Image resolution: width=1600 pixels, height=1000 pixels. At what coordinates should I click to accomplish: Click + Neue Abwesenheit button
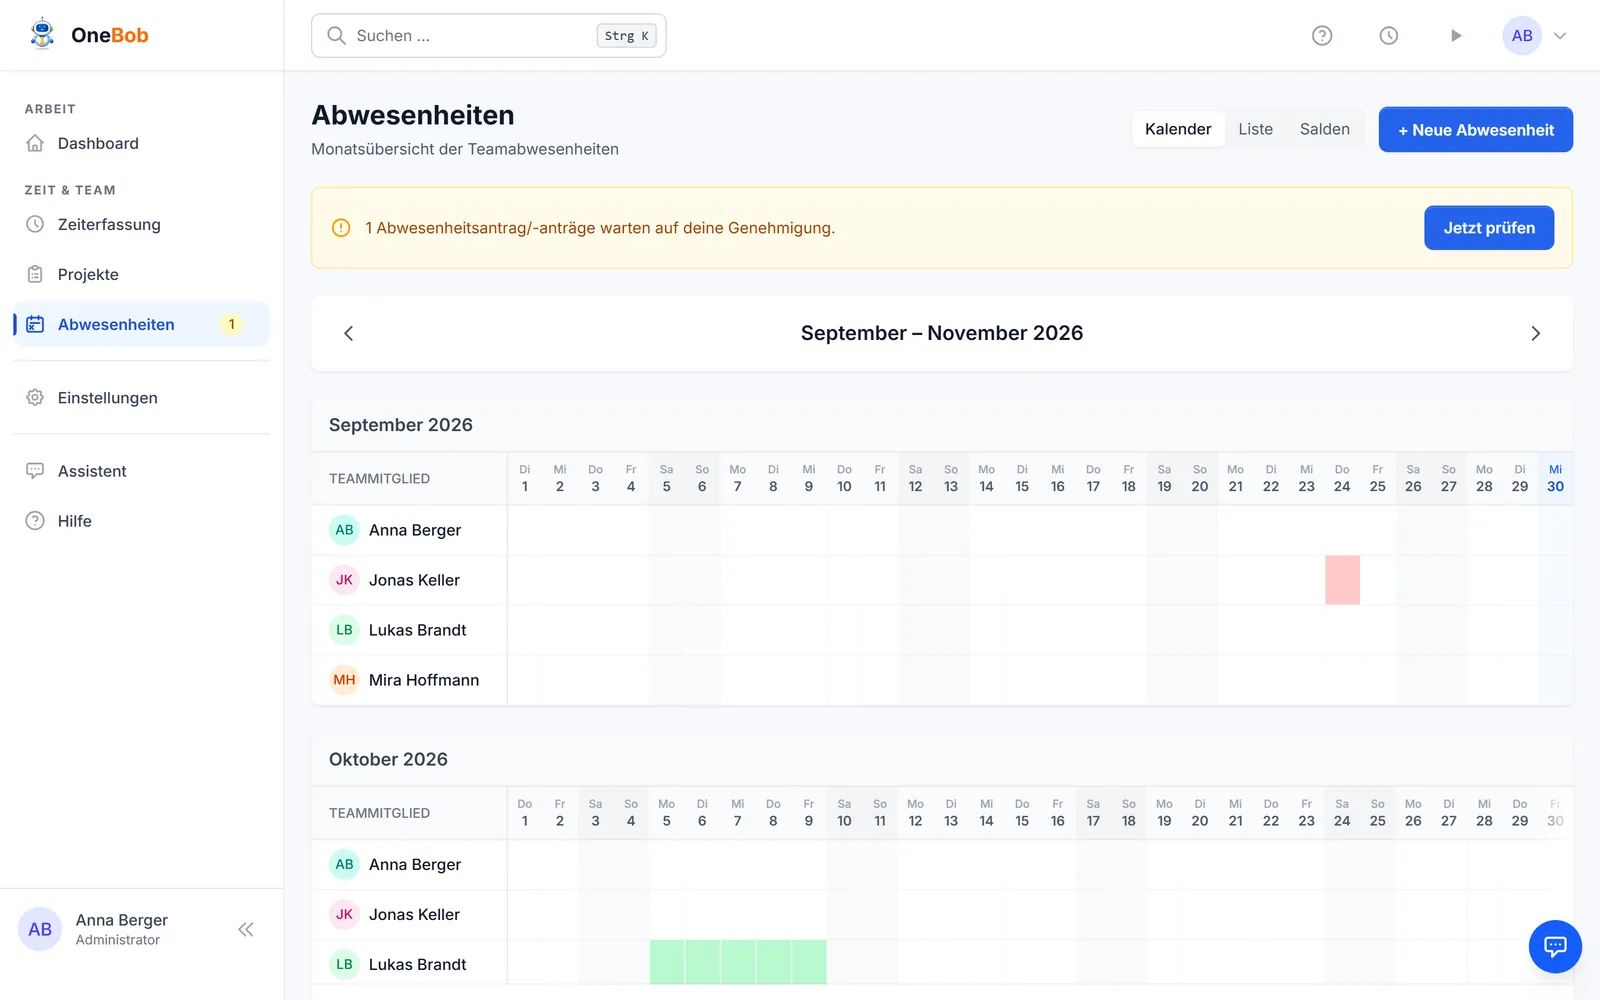coord(1475,130)
